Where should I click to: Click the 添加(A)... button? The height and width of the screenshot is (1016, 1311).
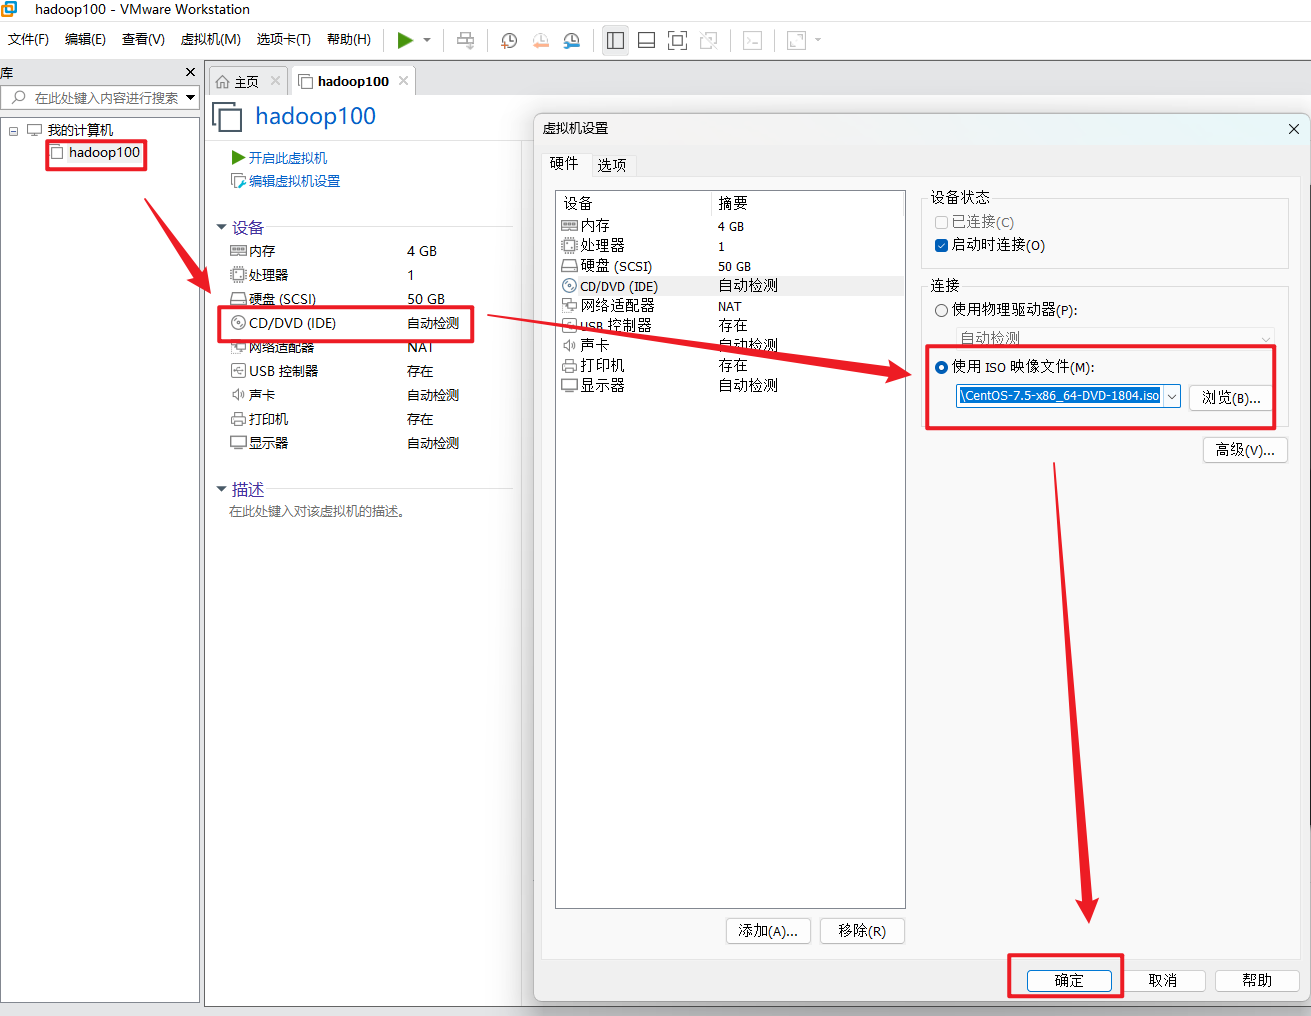768,931
